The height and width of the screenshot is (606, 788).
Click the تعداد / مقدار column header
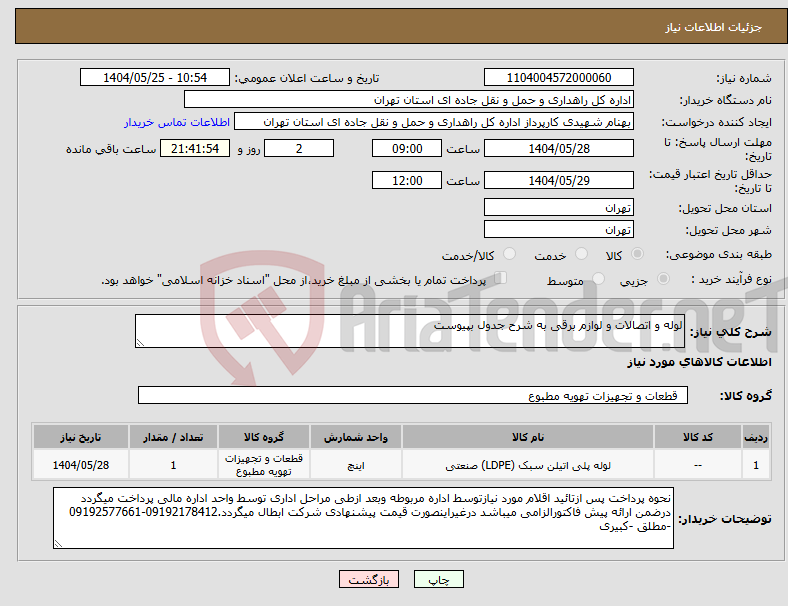(x=173, y=437)
